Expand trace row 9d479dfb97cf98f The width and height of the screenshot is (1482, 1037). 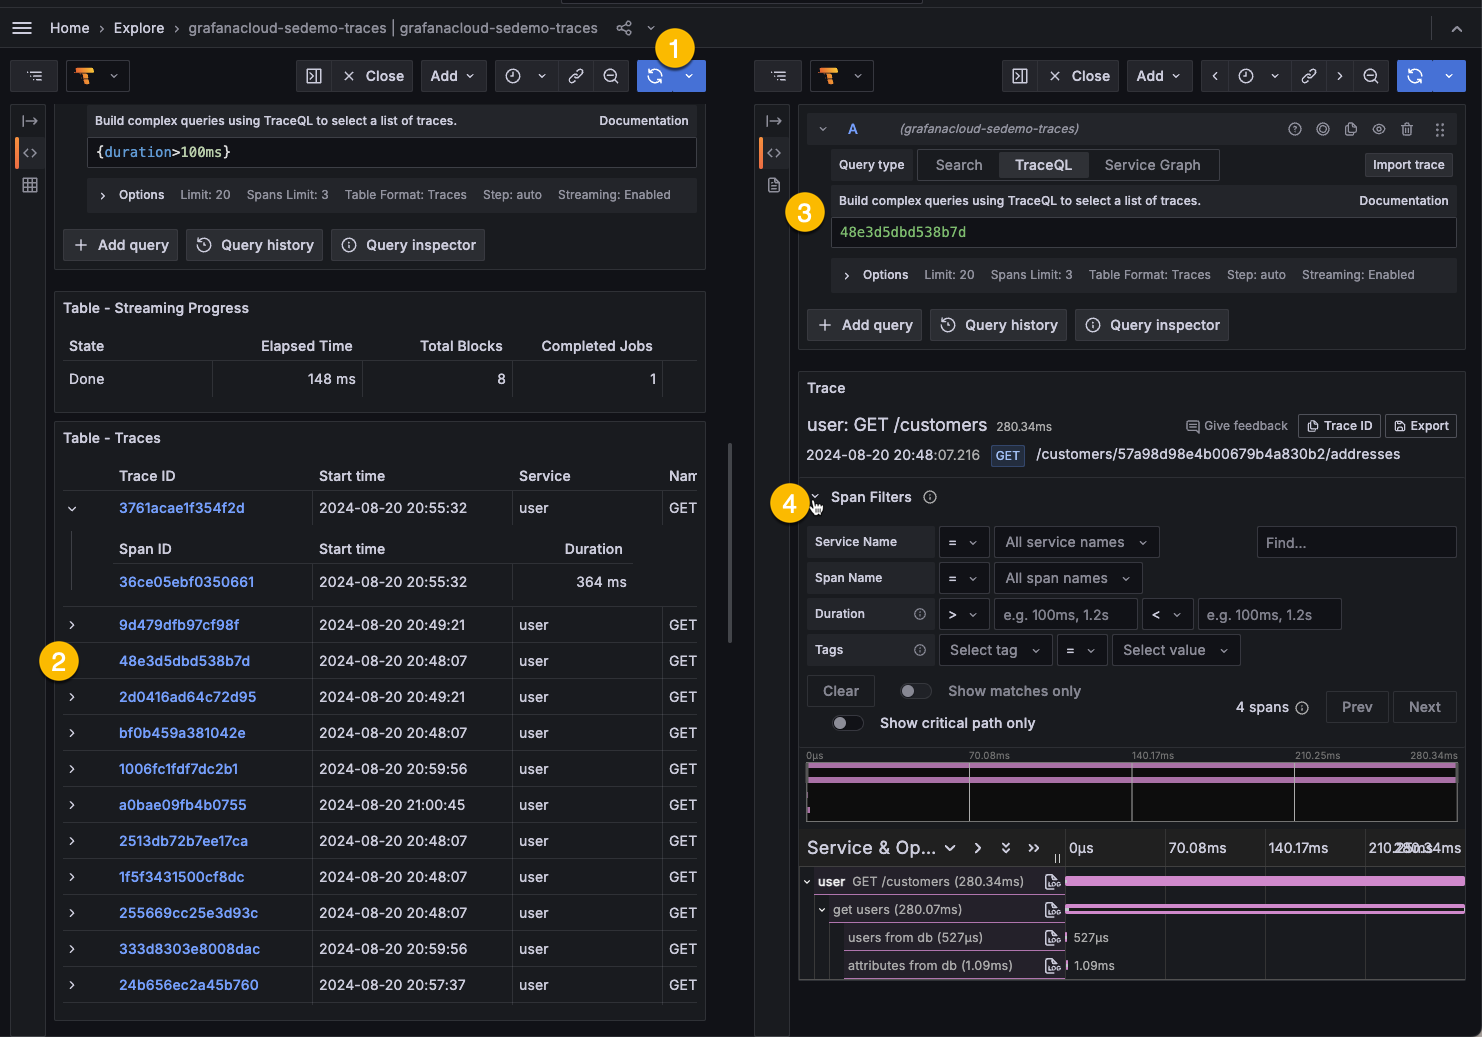(72, 625)
